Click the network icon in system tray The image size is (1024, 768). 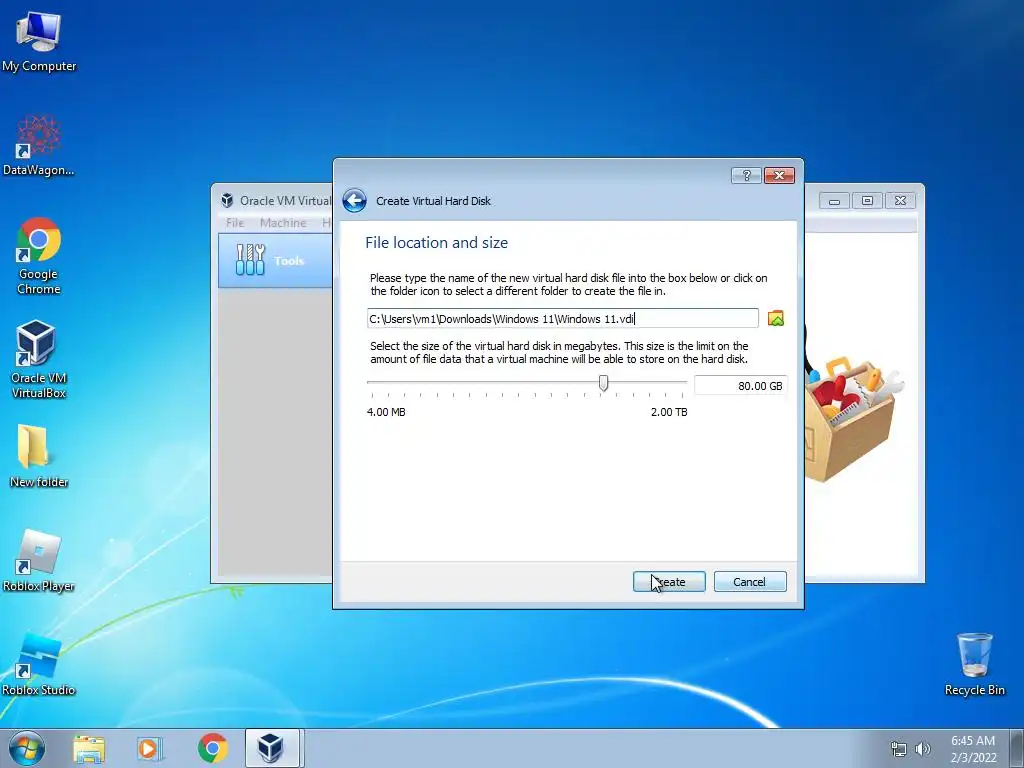pyautogui.click(x=899, y=749)
